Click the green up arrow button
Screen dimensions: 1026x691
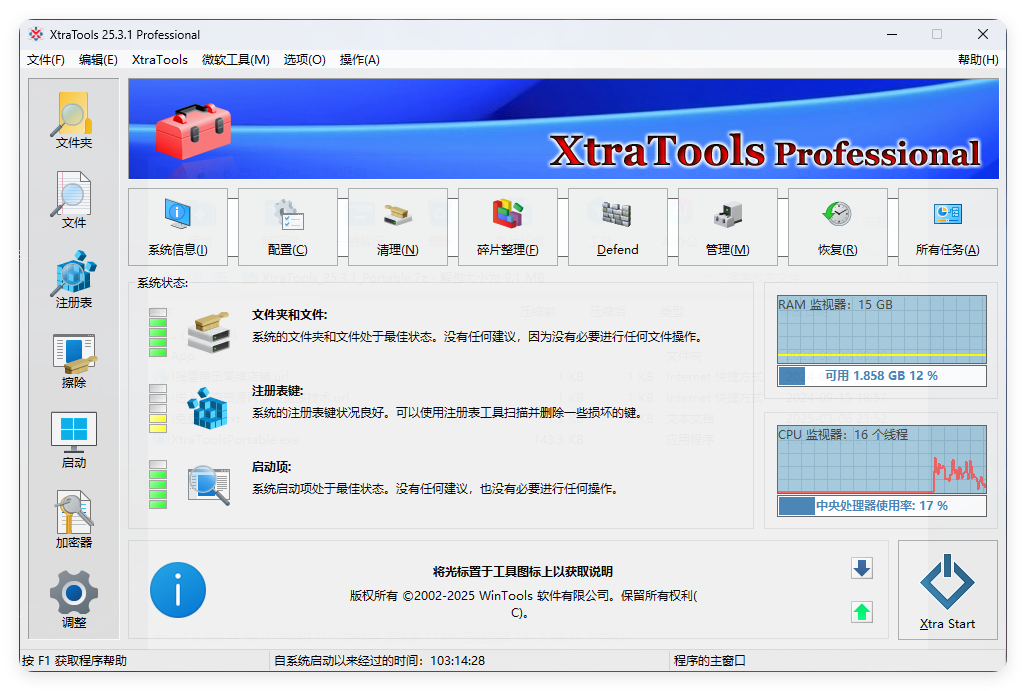[860, 612]
